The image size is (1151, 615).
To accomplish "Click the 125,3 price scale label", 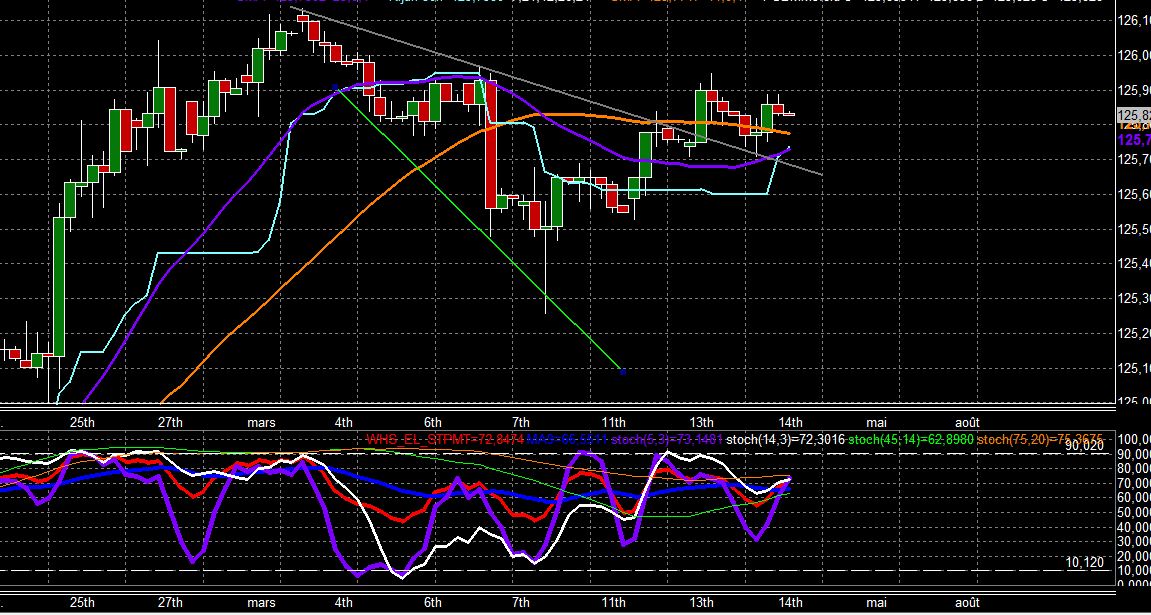I will click(x=1133, y=299).
